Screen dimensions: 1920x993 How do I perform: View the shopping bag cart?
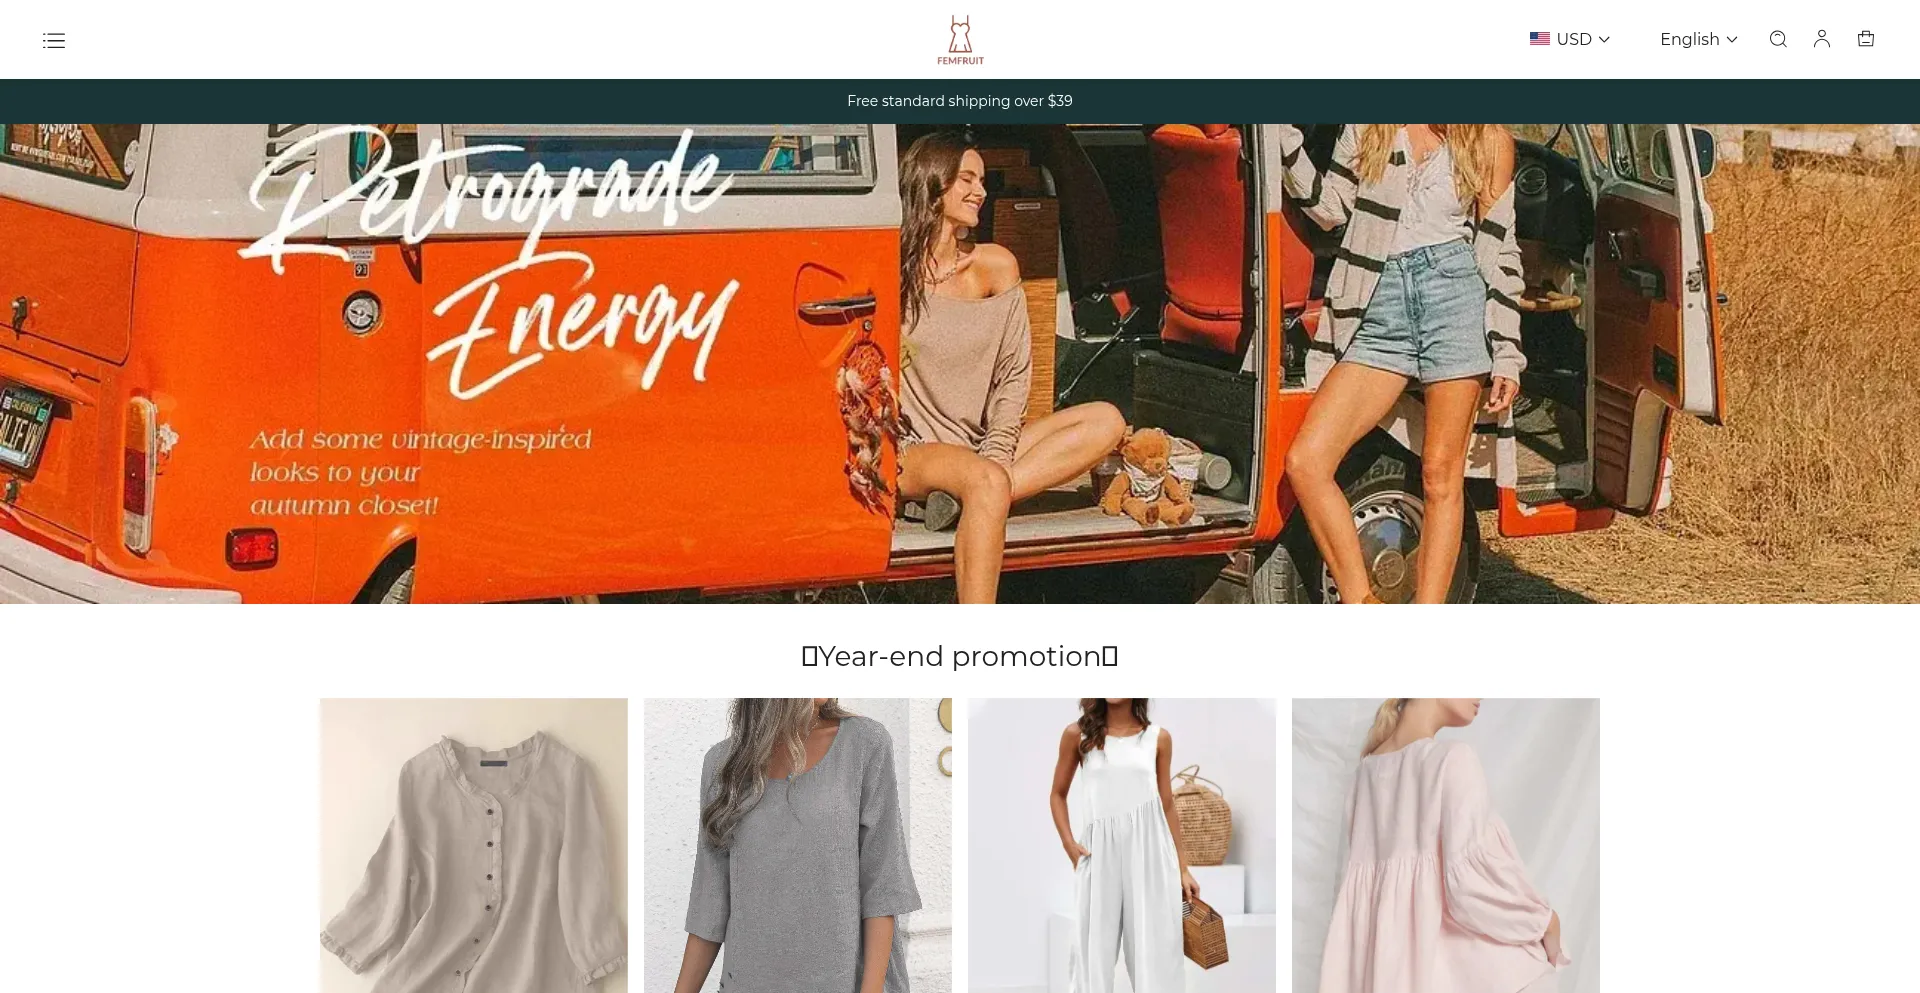[1866, 39]
